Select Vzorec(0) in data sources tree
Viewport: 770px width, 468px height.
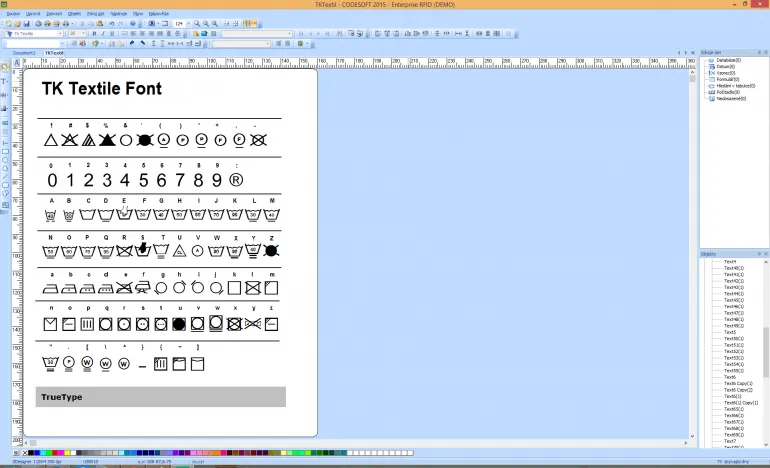coord(726,73)
